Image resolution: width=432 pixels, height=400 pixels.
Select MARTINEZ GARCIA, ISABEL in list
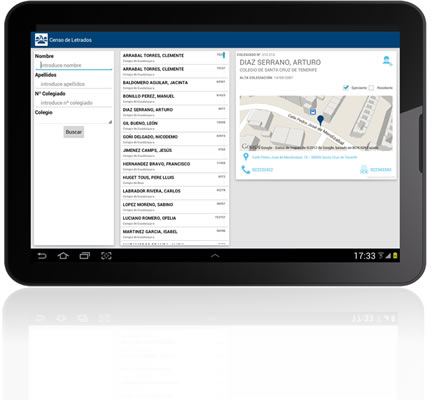pyautogui.click(x=174, y=234)
